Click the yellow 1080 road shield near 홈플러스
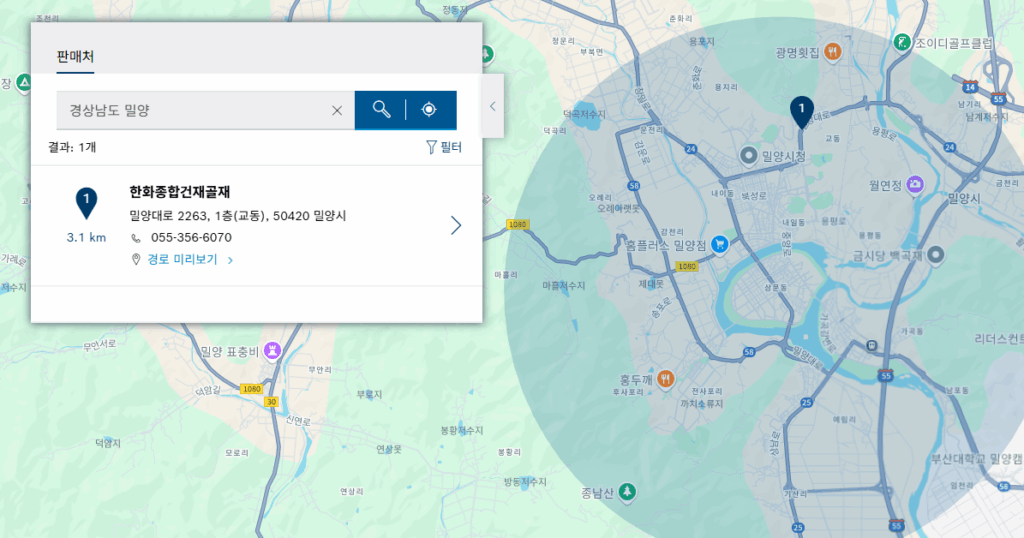This screenshot has width=1024, height=538. (x=686, y=266)
